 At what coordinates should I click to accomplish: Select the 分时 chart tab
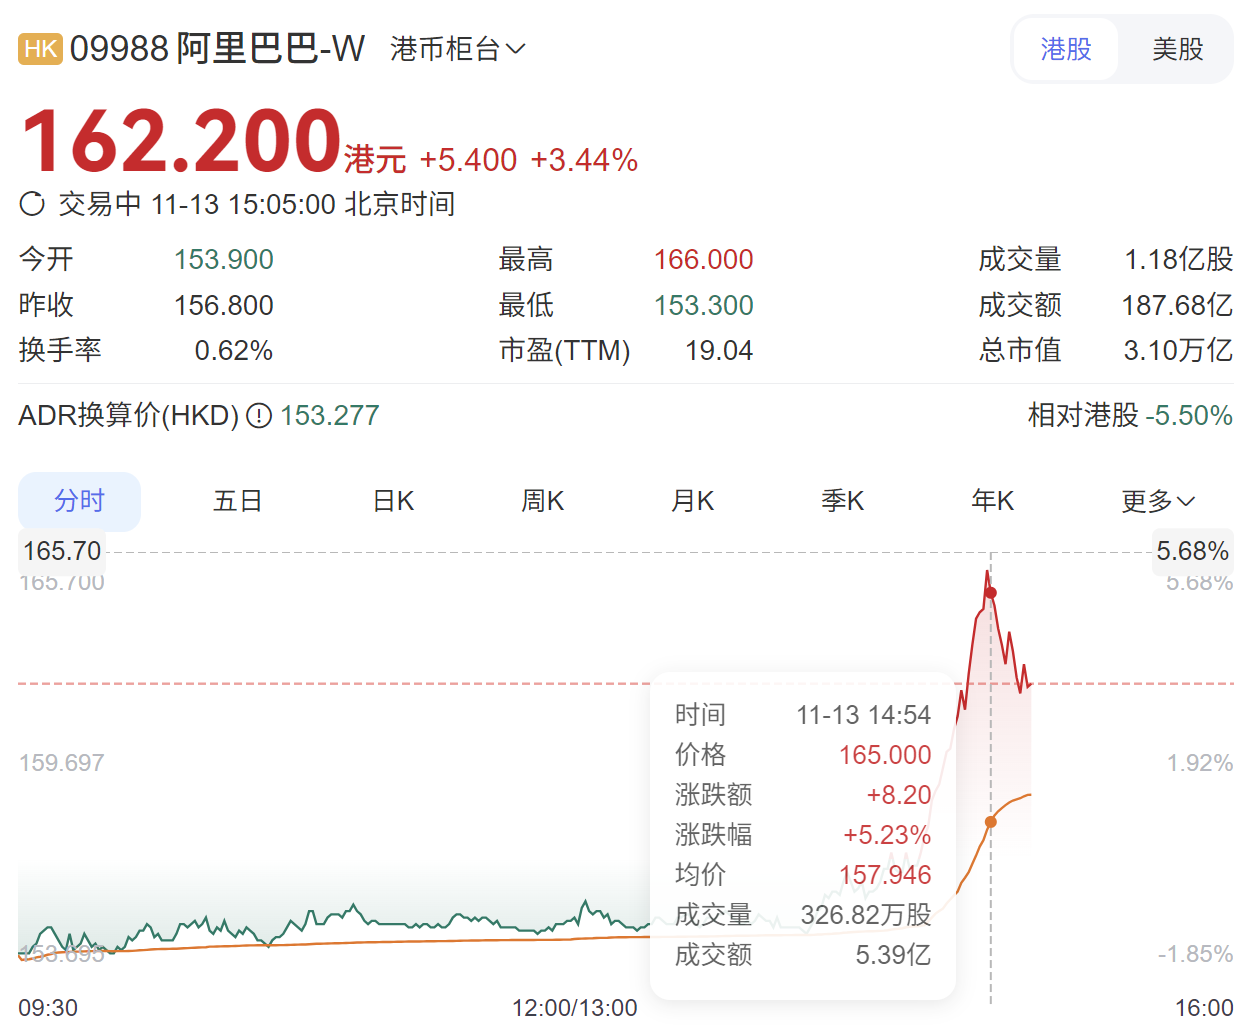tap(79, 501)
